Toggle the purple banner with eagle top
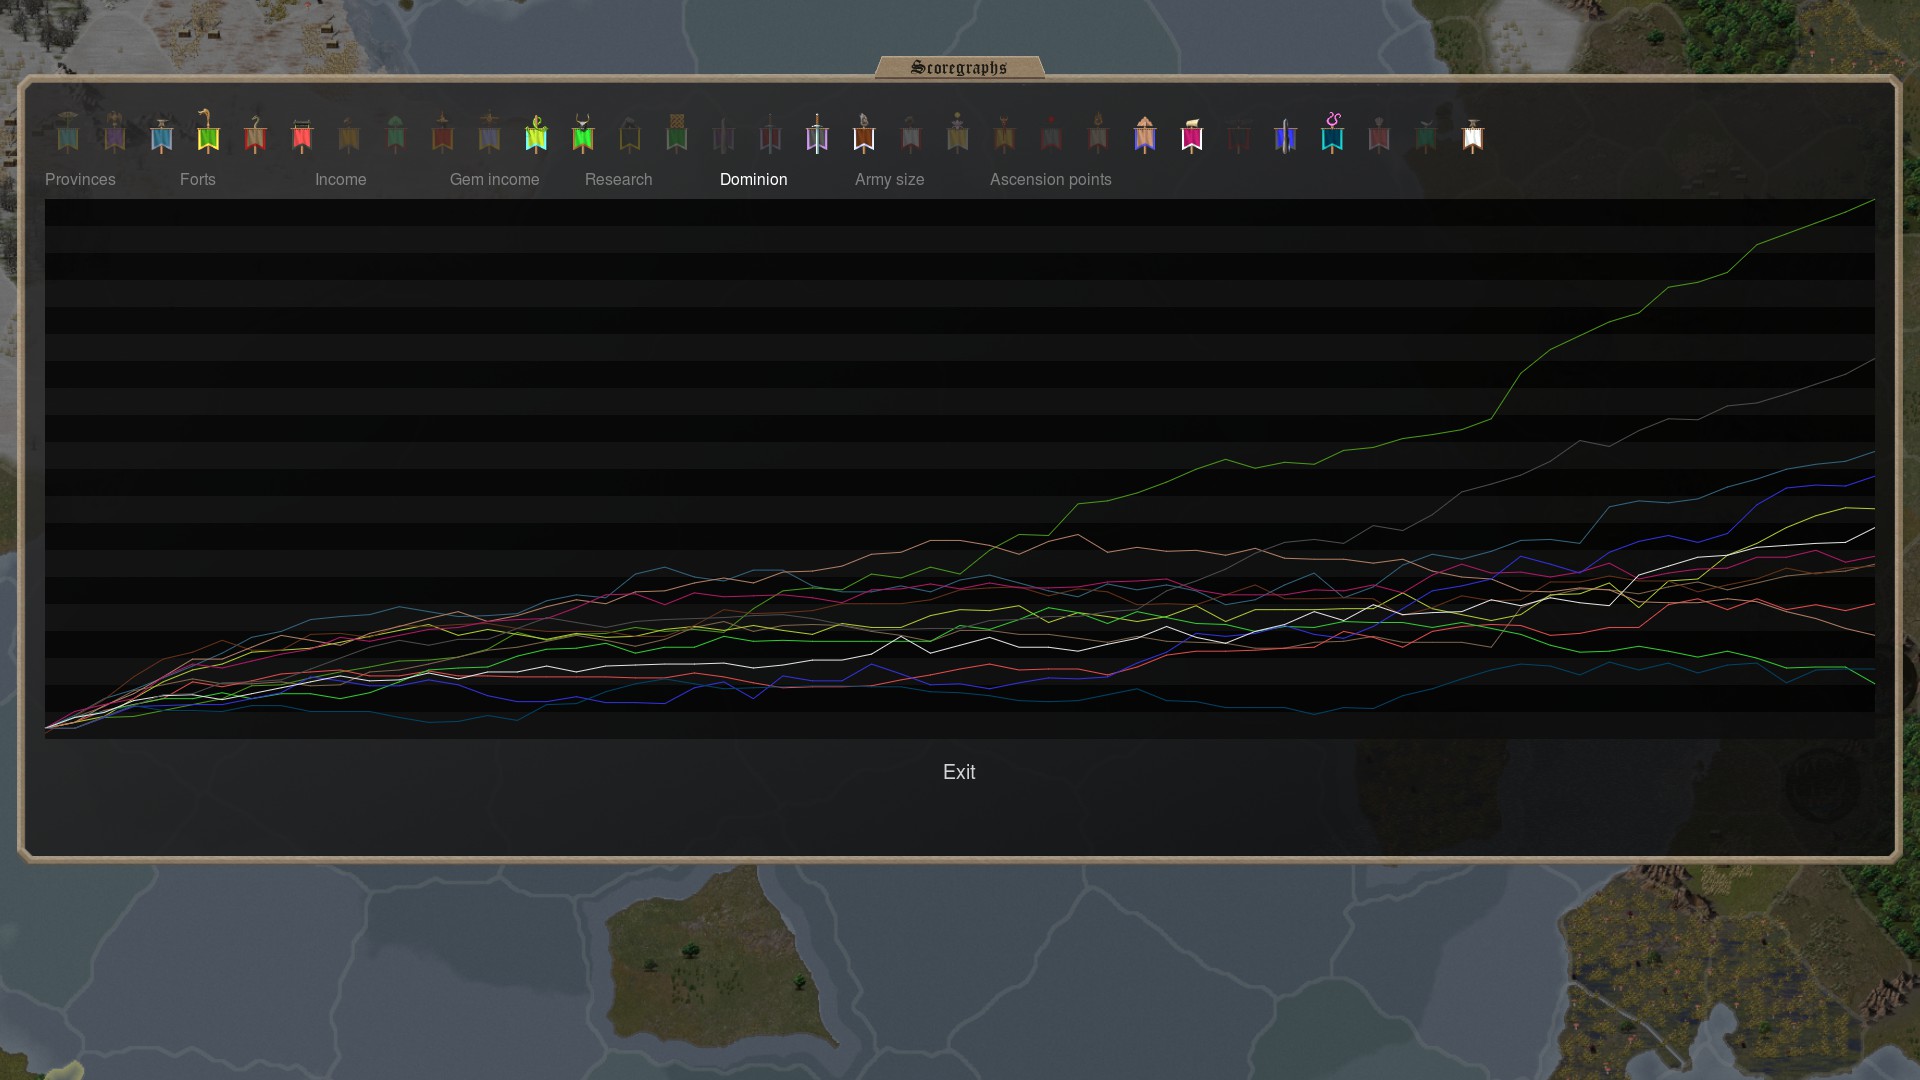The image size is (1920, 1080). 115,132
